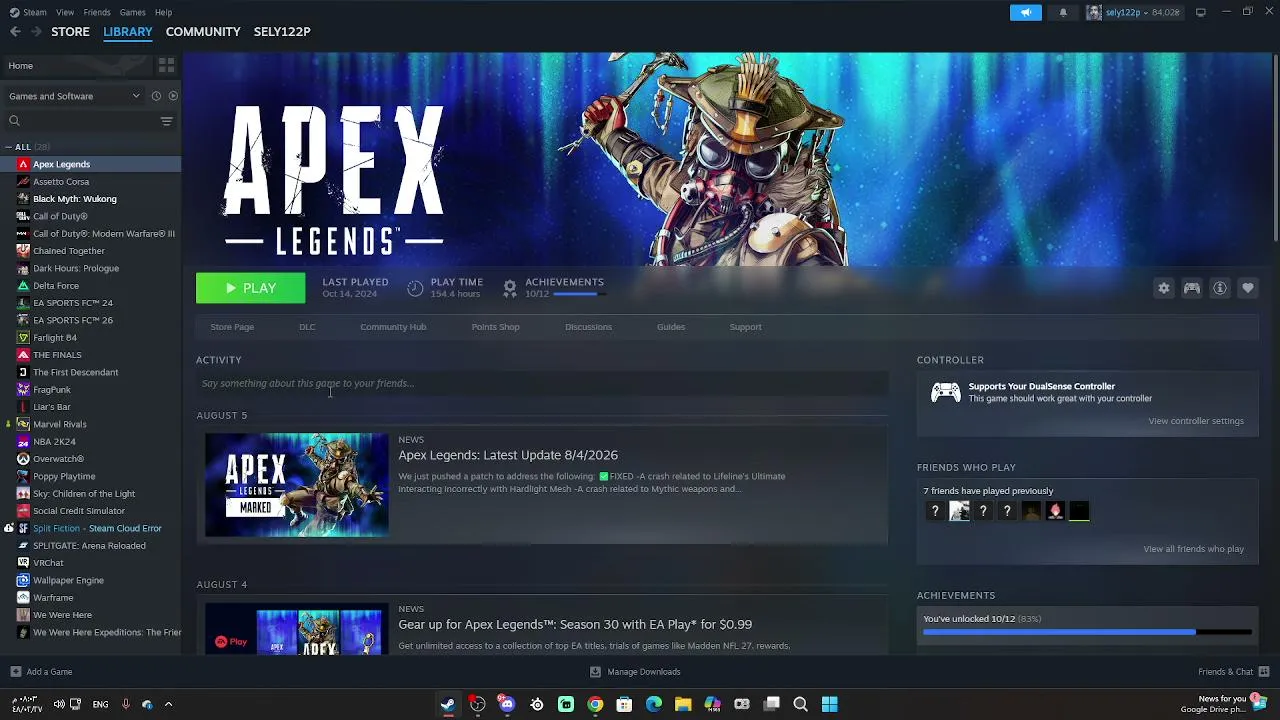Open the Season 30 EA Play news thumbnail

click(x=297, y=629)
